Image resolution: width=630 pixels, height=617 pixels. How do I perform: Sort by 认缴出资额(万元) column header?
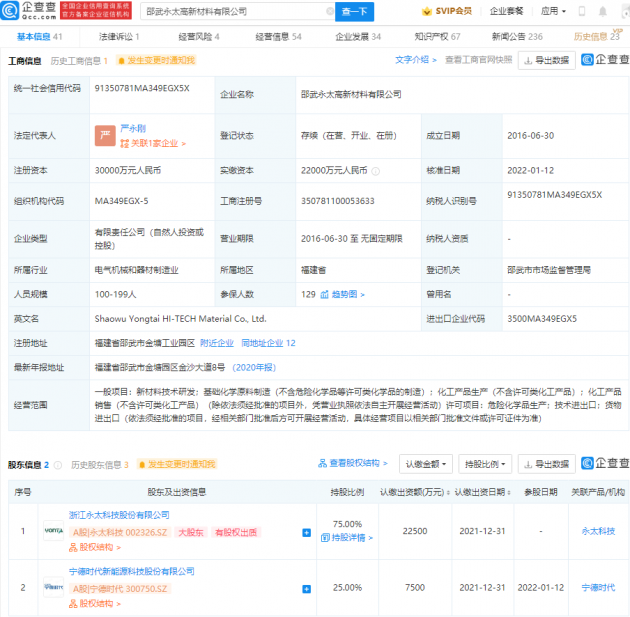415,492
